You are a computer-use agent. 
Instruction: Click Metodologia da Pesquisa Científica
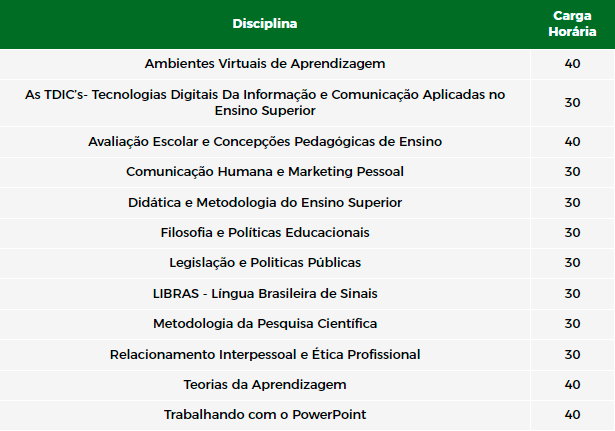point(265,324)
